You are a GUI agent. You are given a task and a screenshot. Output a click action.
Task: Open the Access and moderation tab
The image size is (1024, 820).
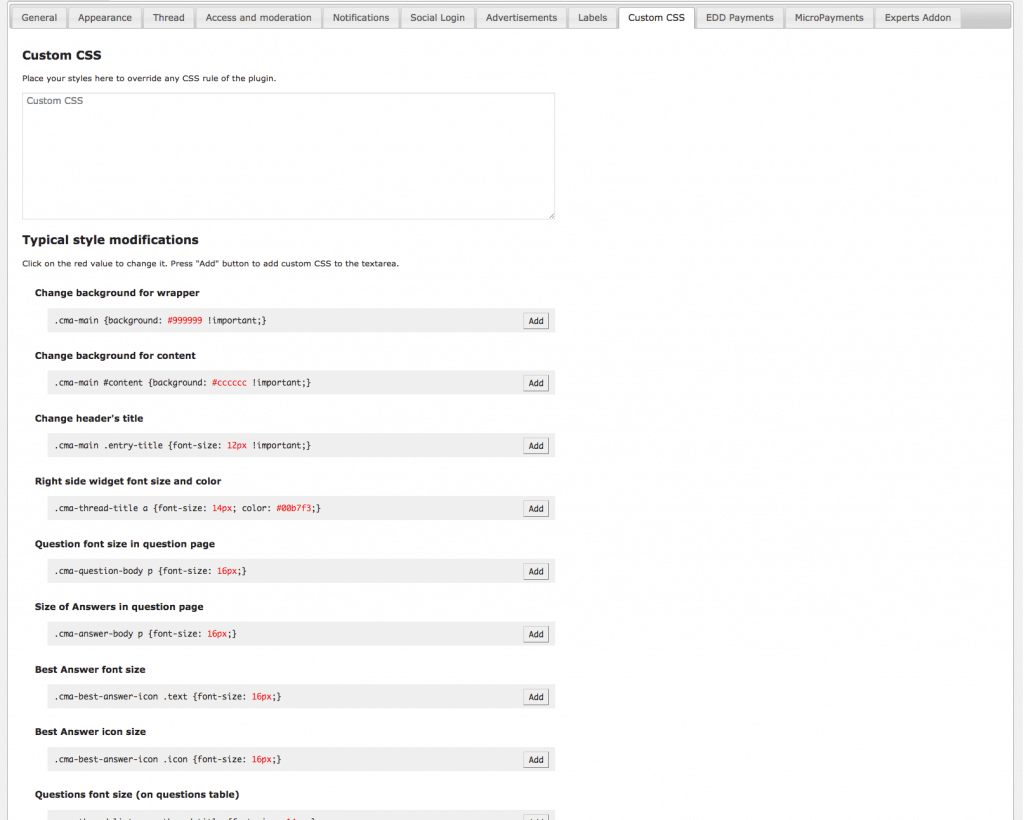(258, 17)
